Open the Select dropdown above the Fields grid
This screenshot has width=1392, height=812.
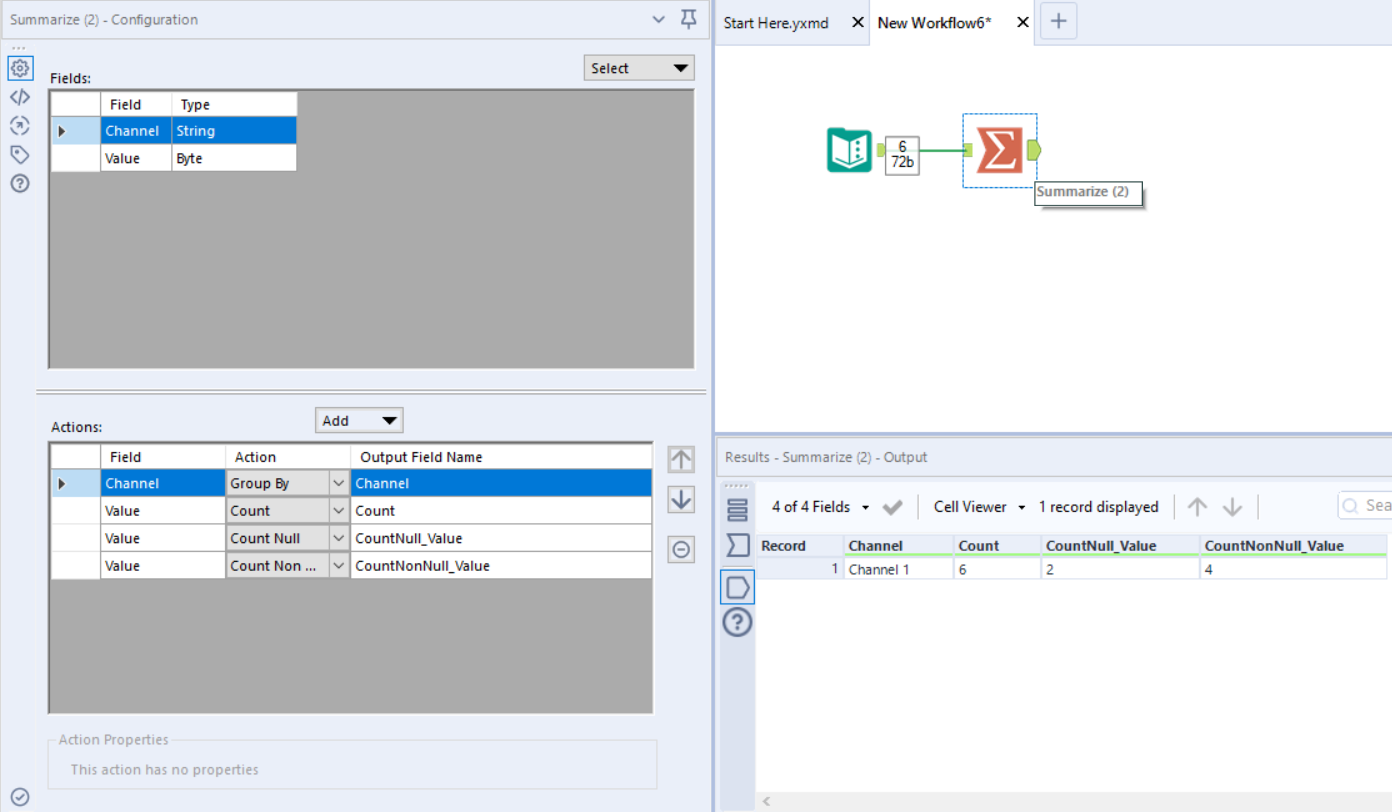tap(639, 67)
